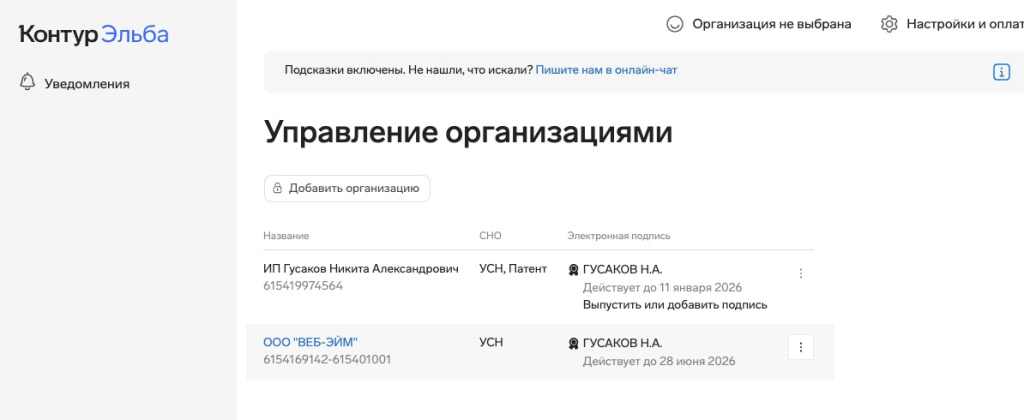The height and width of the screenshot is (420, 1024).
Task: Open three-dots menu for ООО ВЕБ-ЭЙМ row
Action: tap(800, 346)
